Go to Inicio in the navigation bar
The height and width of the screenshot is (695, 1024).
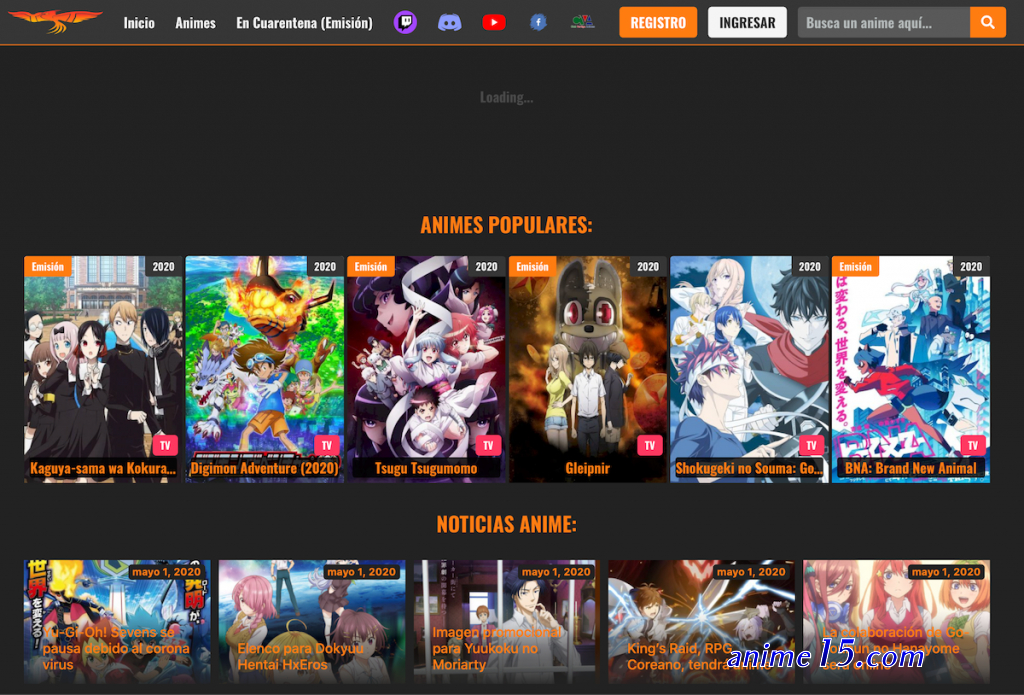click(x=139, y=23)
